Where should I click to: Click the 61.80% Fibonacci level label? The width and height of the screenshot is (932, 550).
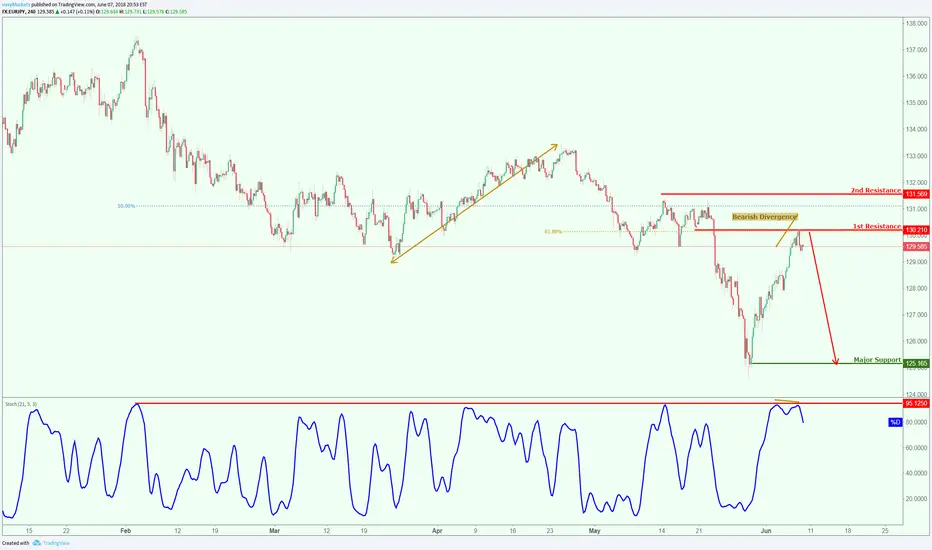[553, 232]
